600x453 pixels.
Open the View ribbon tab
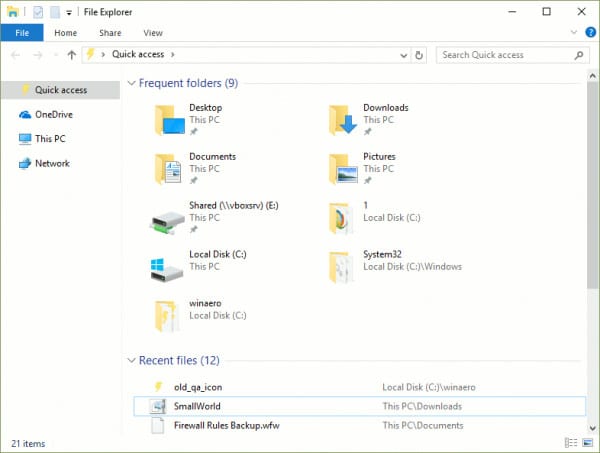(153, 33)
